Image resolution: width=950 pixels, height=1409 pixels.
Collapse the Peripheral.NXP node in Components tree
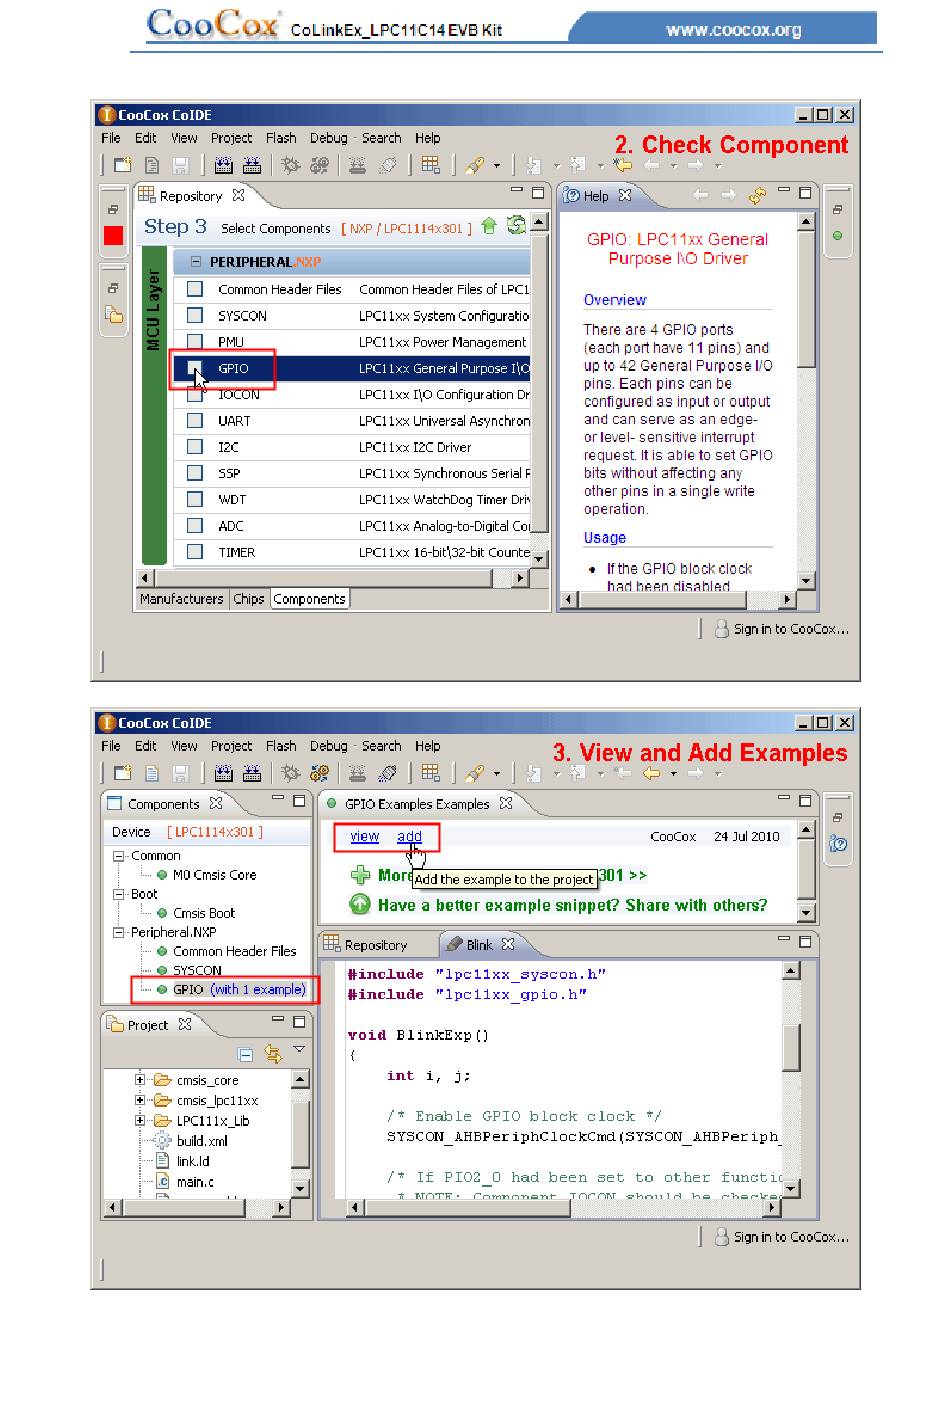tap(120, 932)
